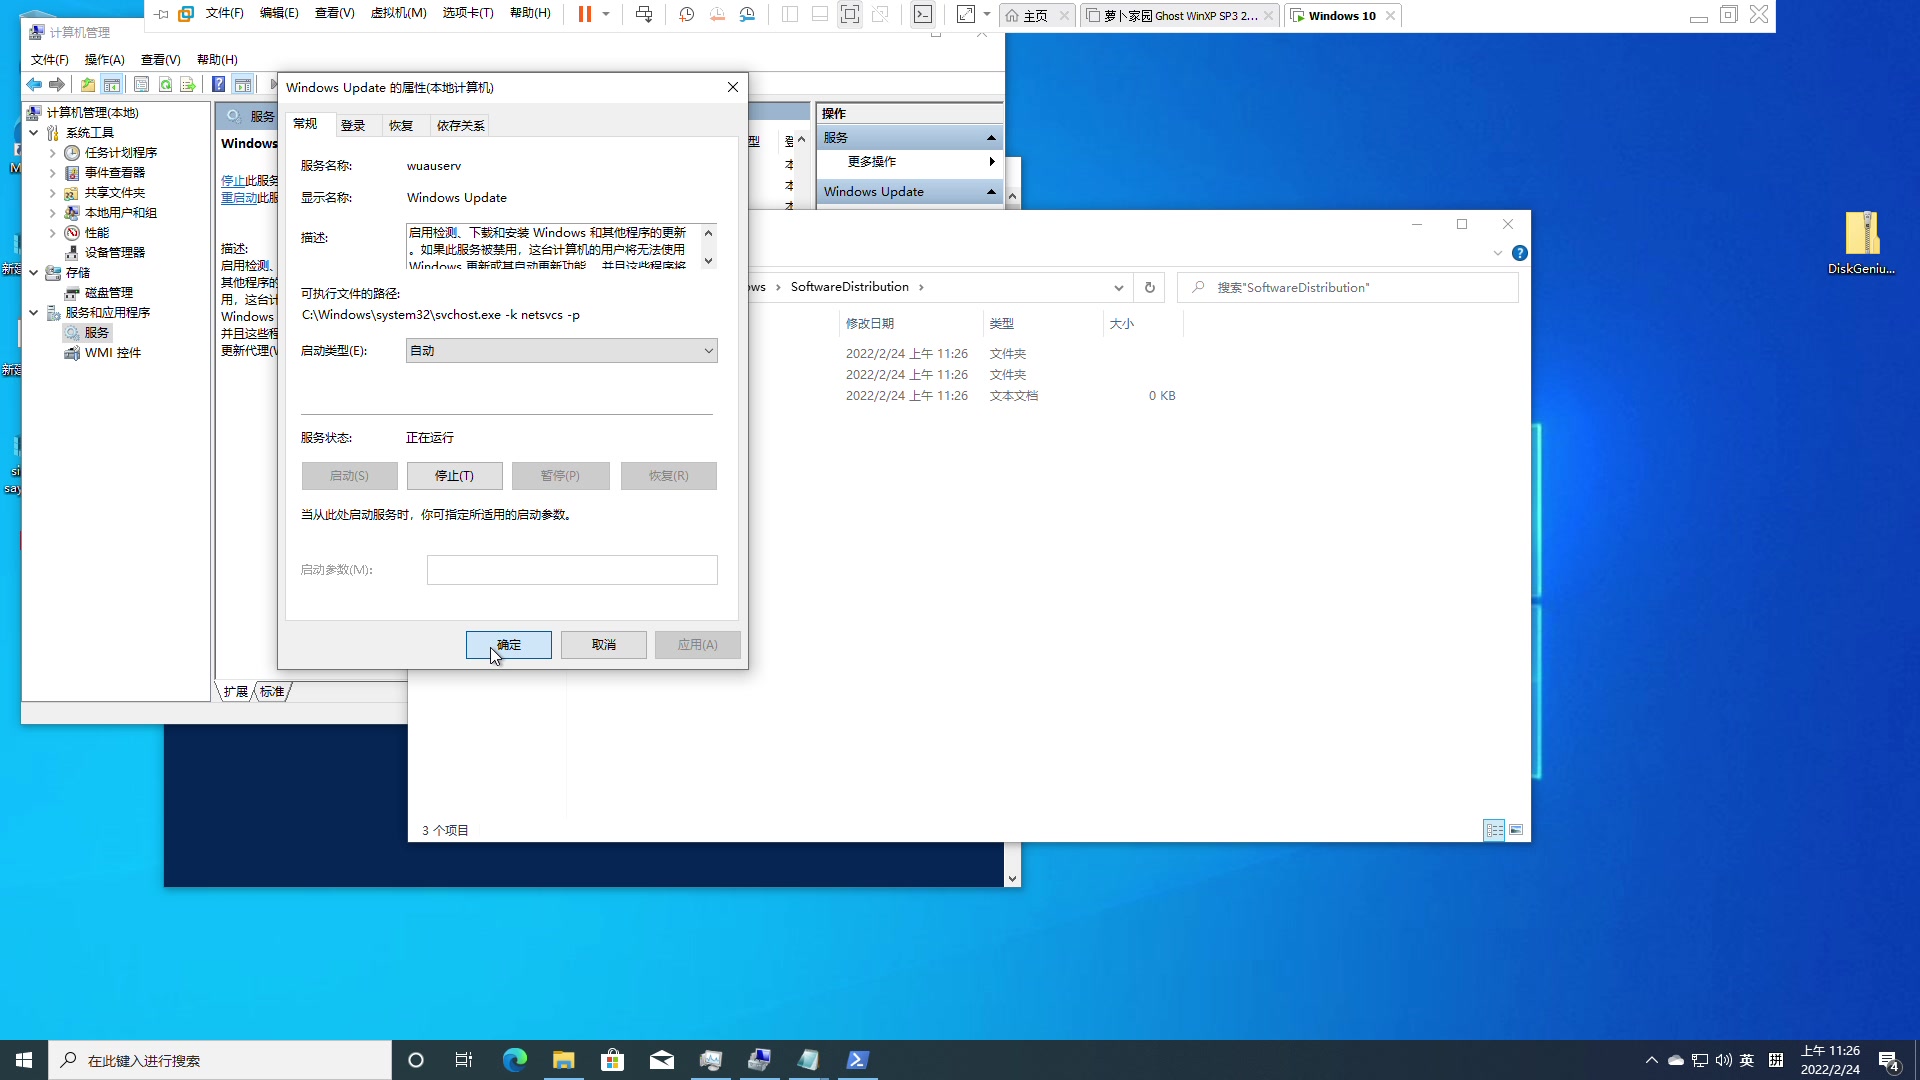Image resolution: width=1920 pixels, height=1080 pixels.
Task: Click description box scroll down arrow
Action: point(708,261)
